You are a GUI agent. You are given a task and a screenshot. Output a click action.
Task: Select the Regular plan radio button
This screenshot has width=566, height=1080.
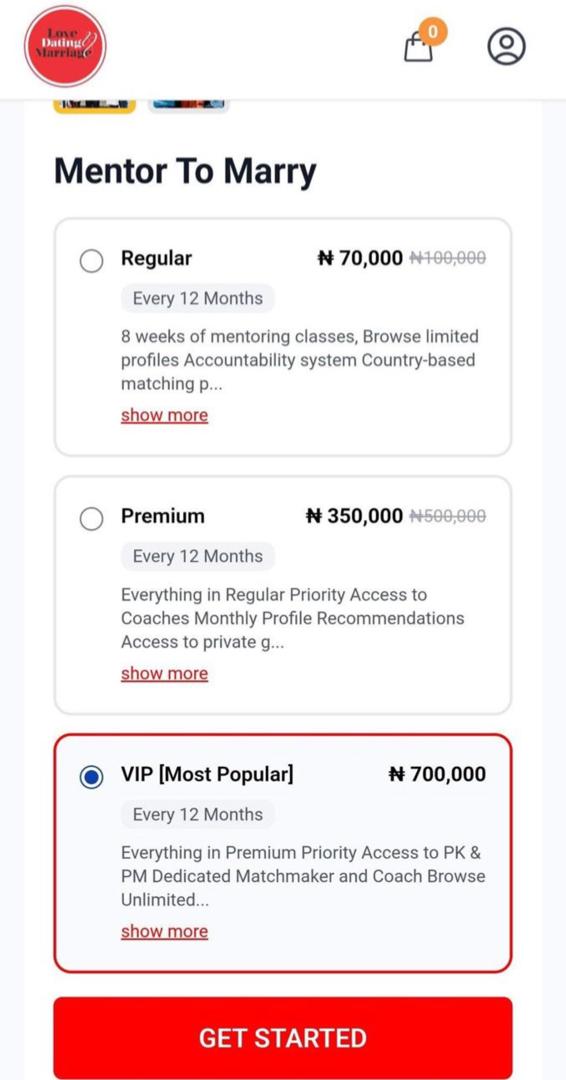point(91,261)
